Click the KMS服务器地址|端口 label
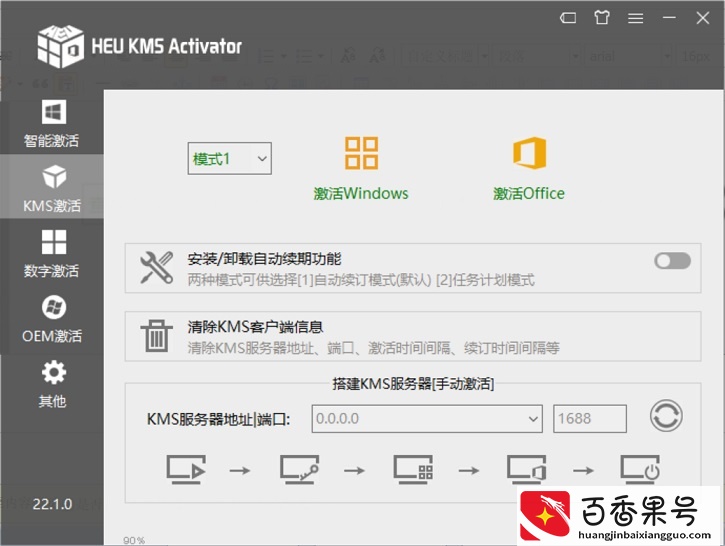The height and width of the screenshot is (546, 725). point(218,419)
